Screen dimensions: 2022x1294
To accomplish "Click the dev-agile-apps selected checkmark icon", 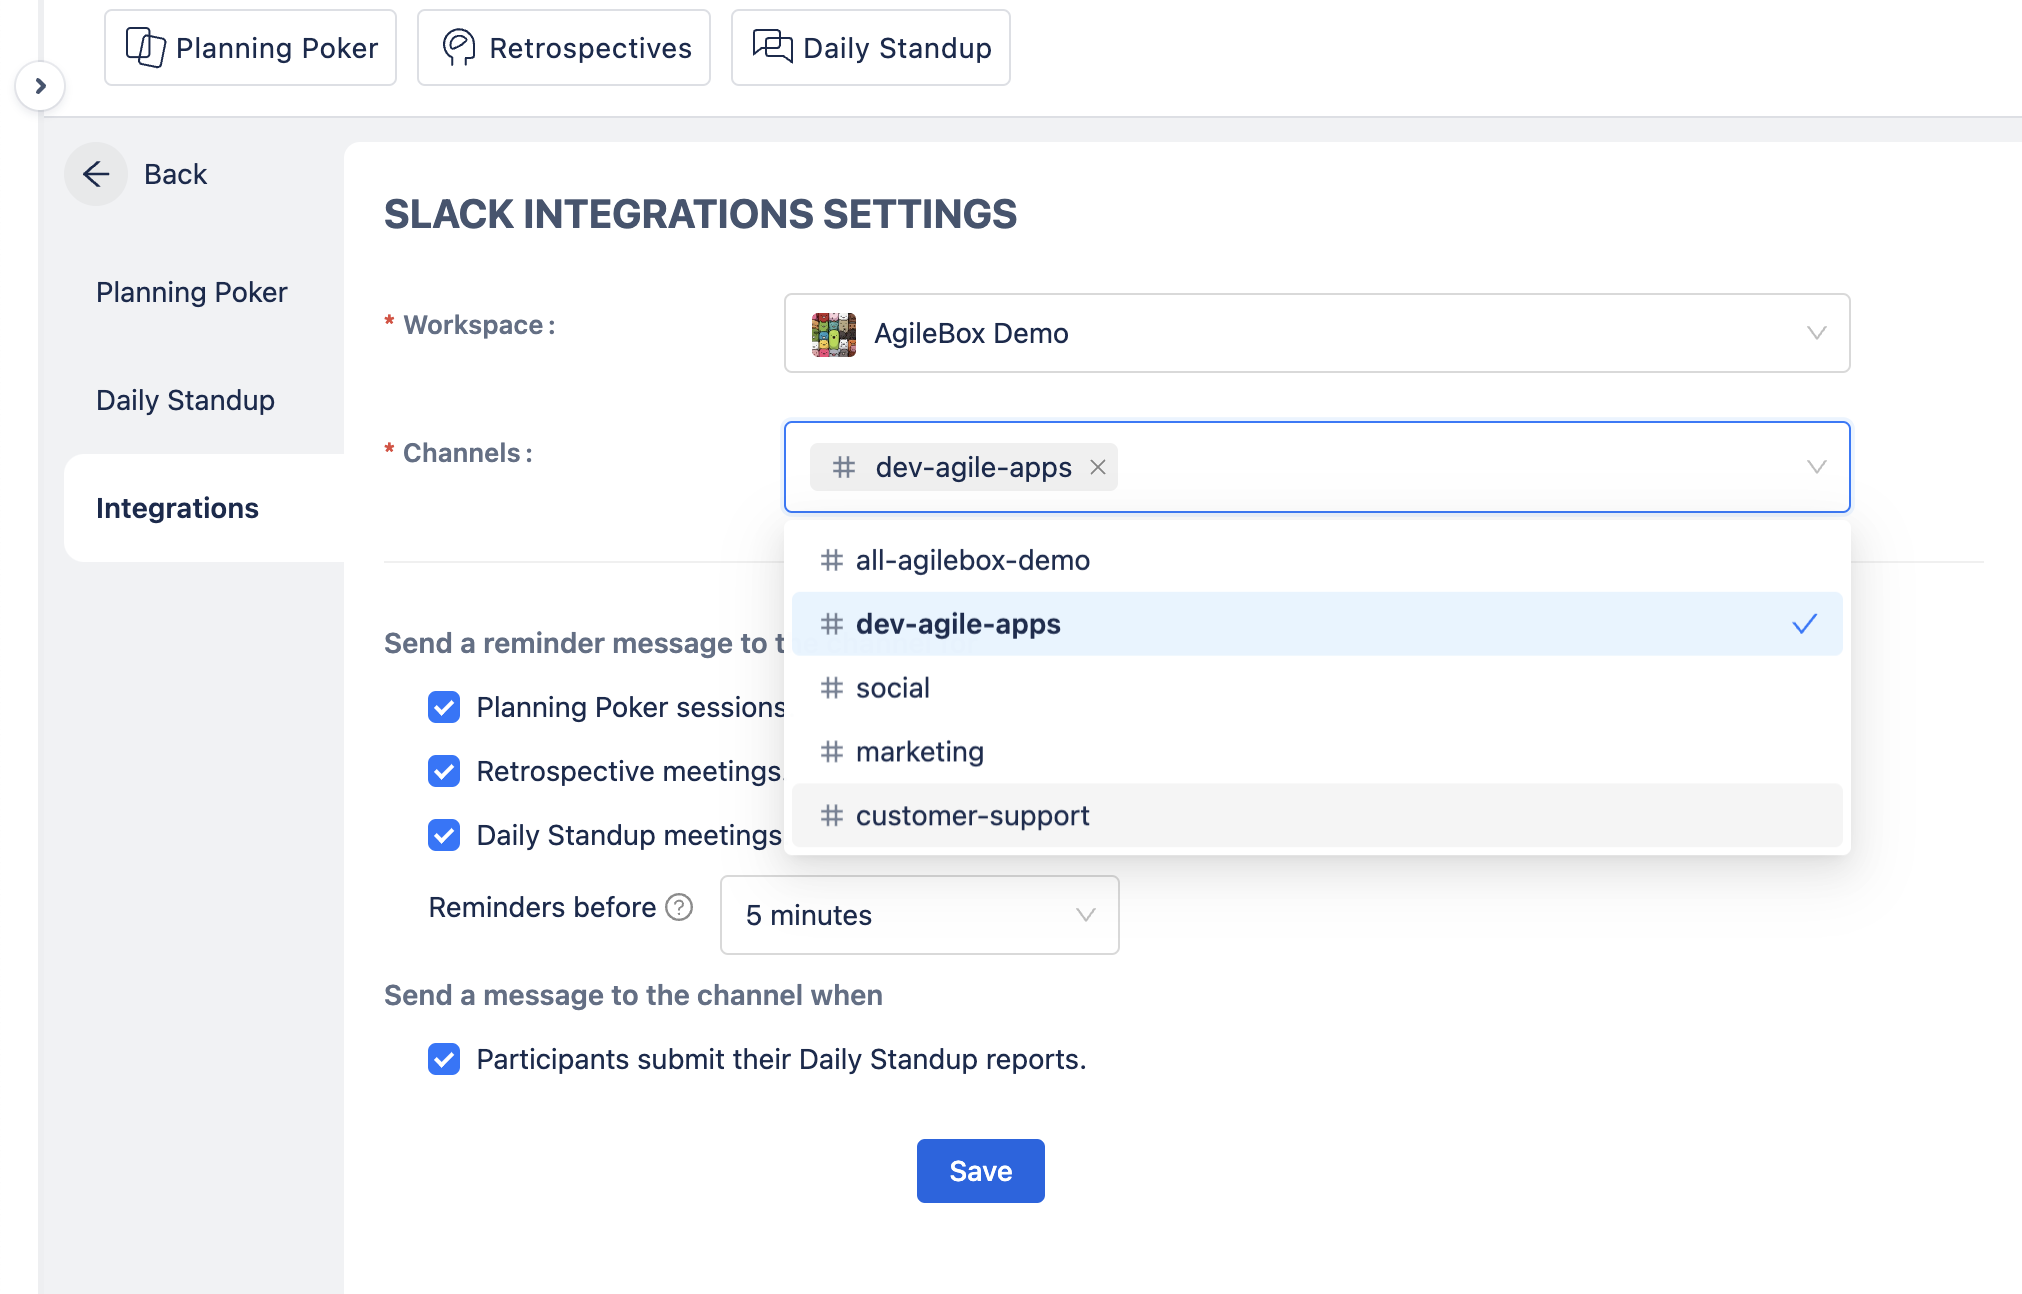I will click(x=1804, y=624).
